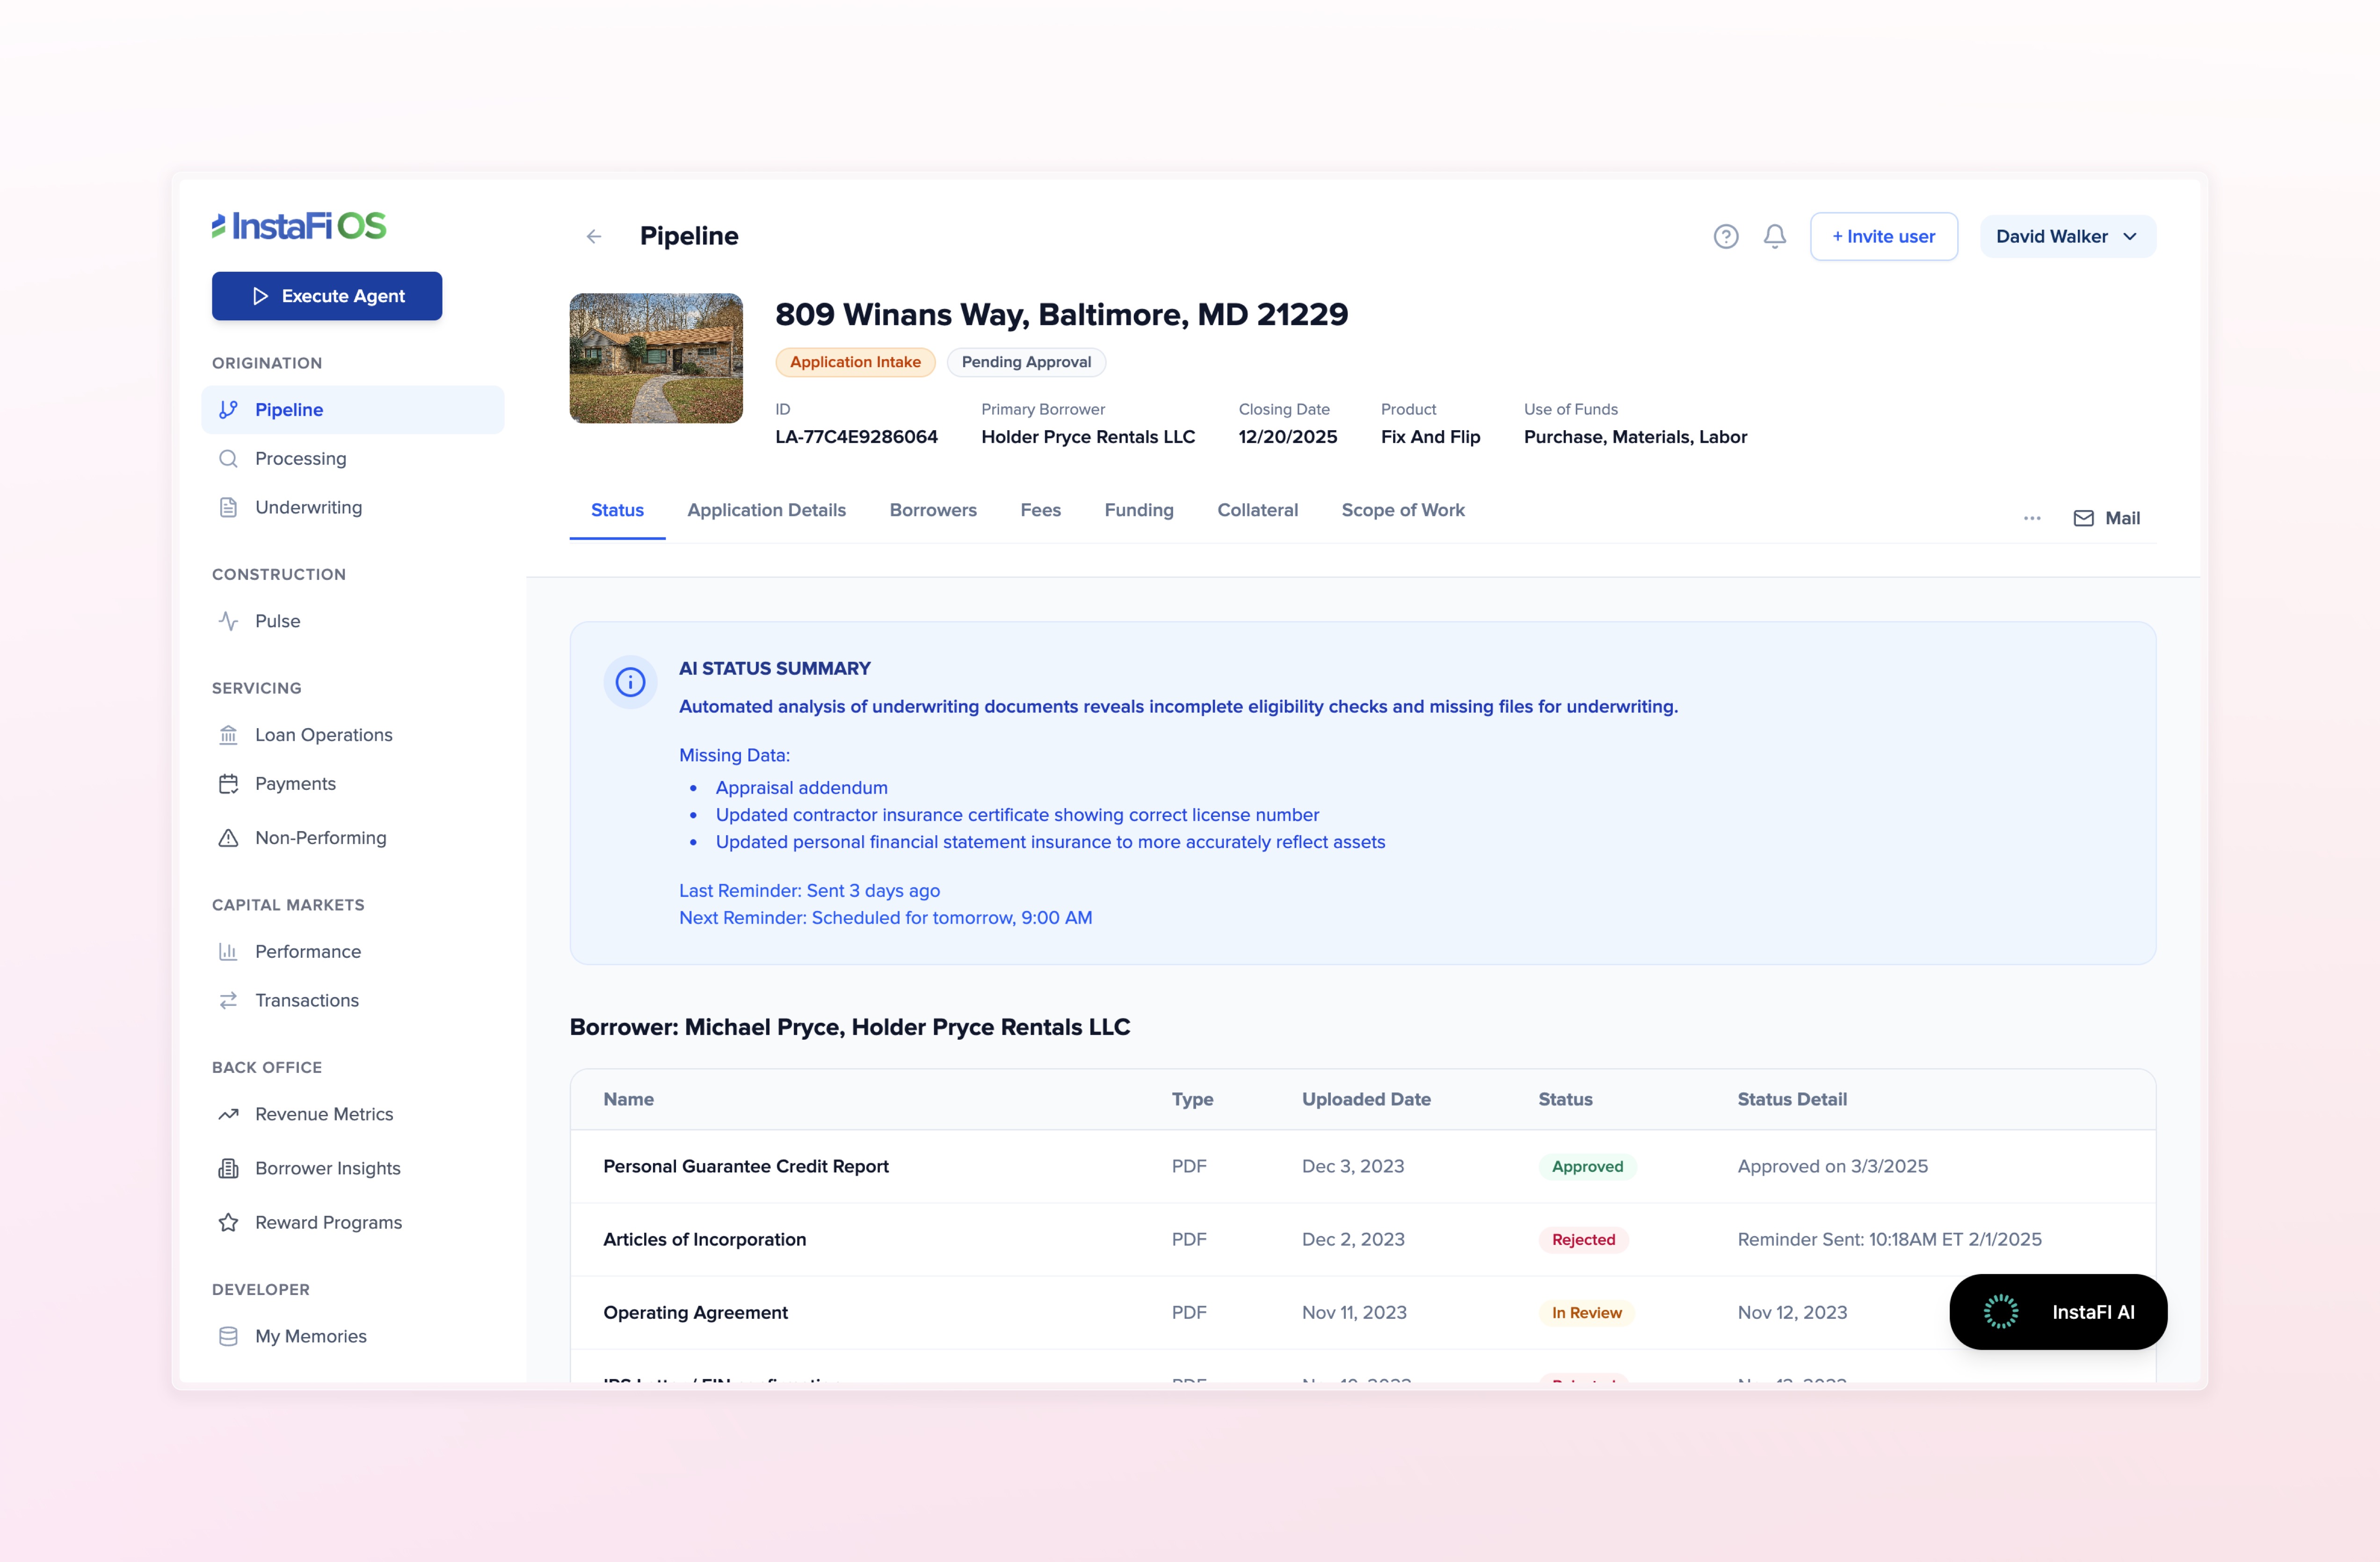The image size is (2380, 1562).
Task: Open the Pipeline section in the sidebar
Action: (288, 409)
